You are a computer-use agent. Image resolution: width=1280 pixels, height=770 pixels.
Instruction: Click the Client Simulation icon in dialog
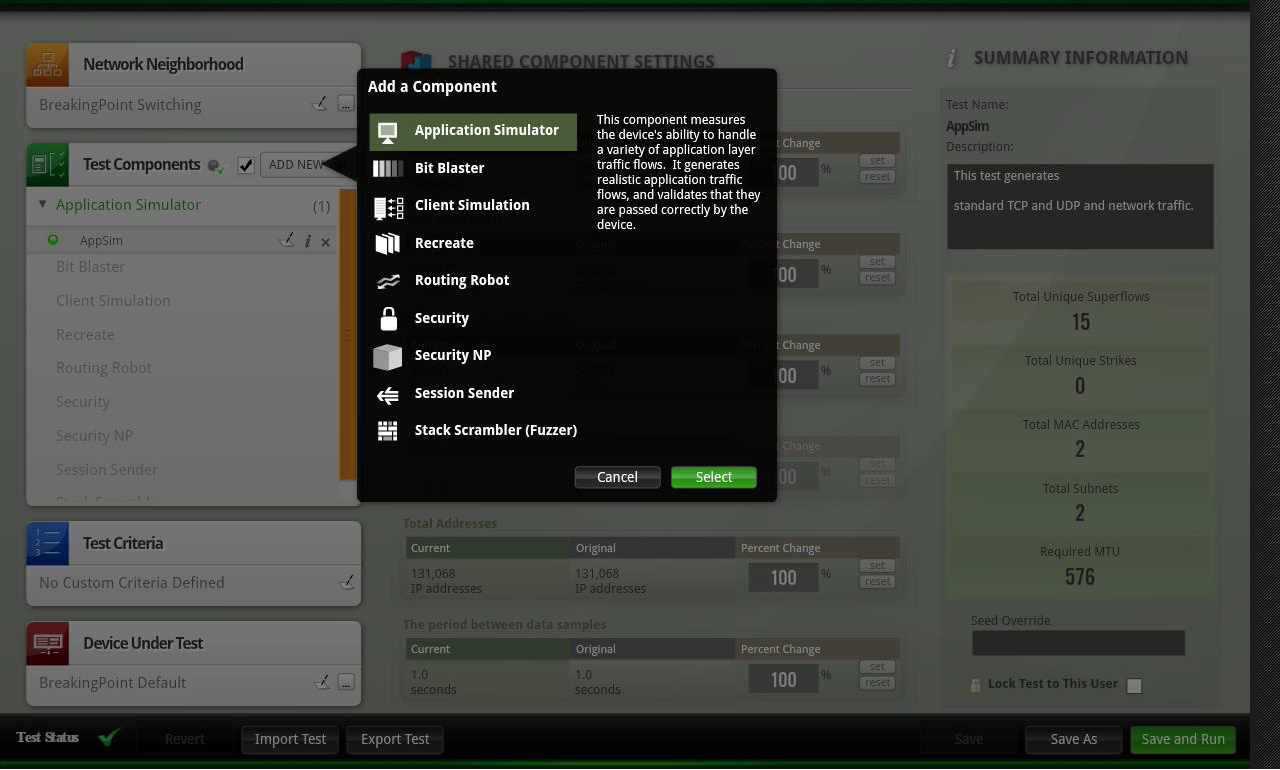(x=388, y=206)
